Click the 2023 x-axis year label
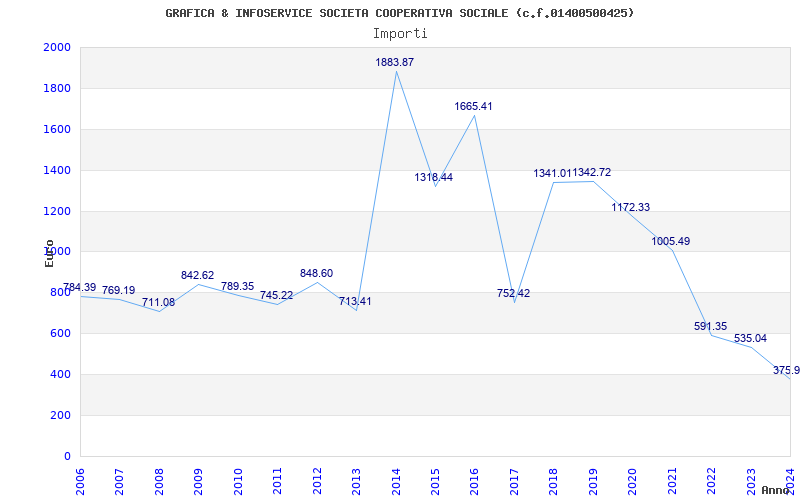This screenshot has height=500, width=800. [x=751, y=482]
